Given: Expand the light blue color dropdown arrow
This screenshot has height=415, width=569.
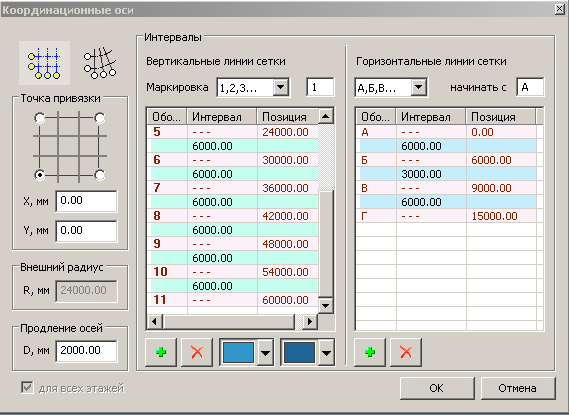Looking at the screenshot, I should click(266, 352).
